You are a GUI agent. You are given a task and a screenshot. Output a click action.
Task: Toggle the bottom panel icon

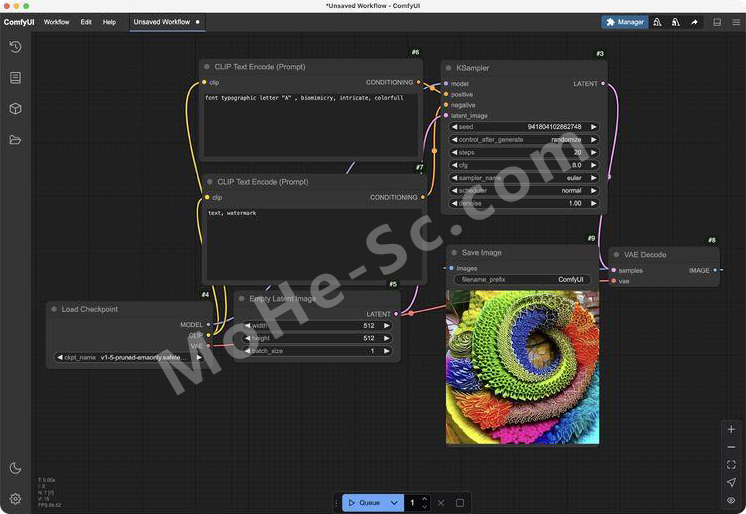coord(717,22)
